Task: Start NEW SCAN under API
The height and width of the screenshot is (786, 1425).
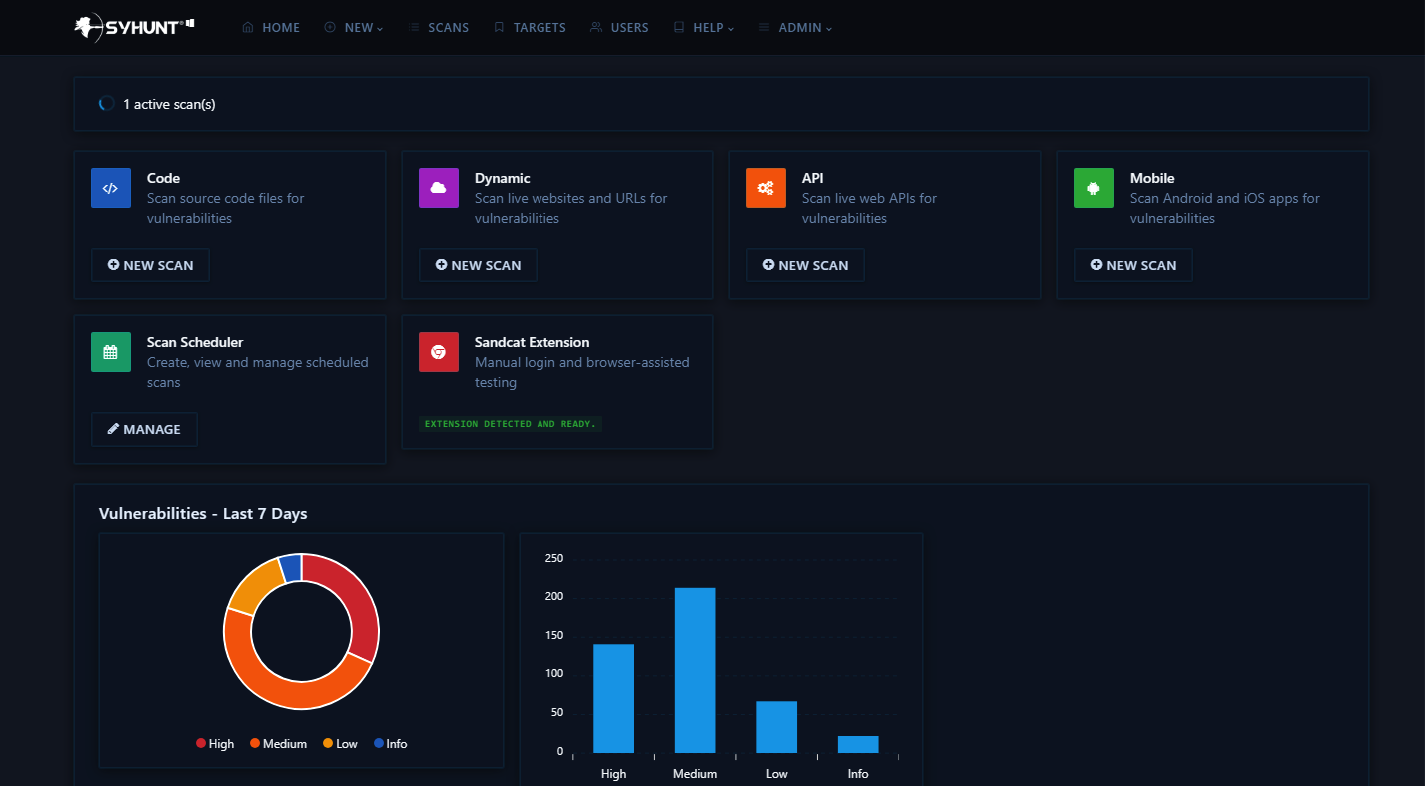Action: click(x=805, y=265)
